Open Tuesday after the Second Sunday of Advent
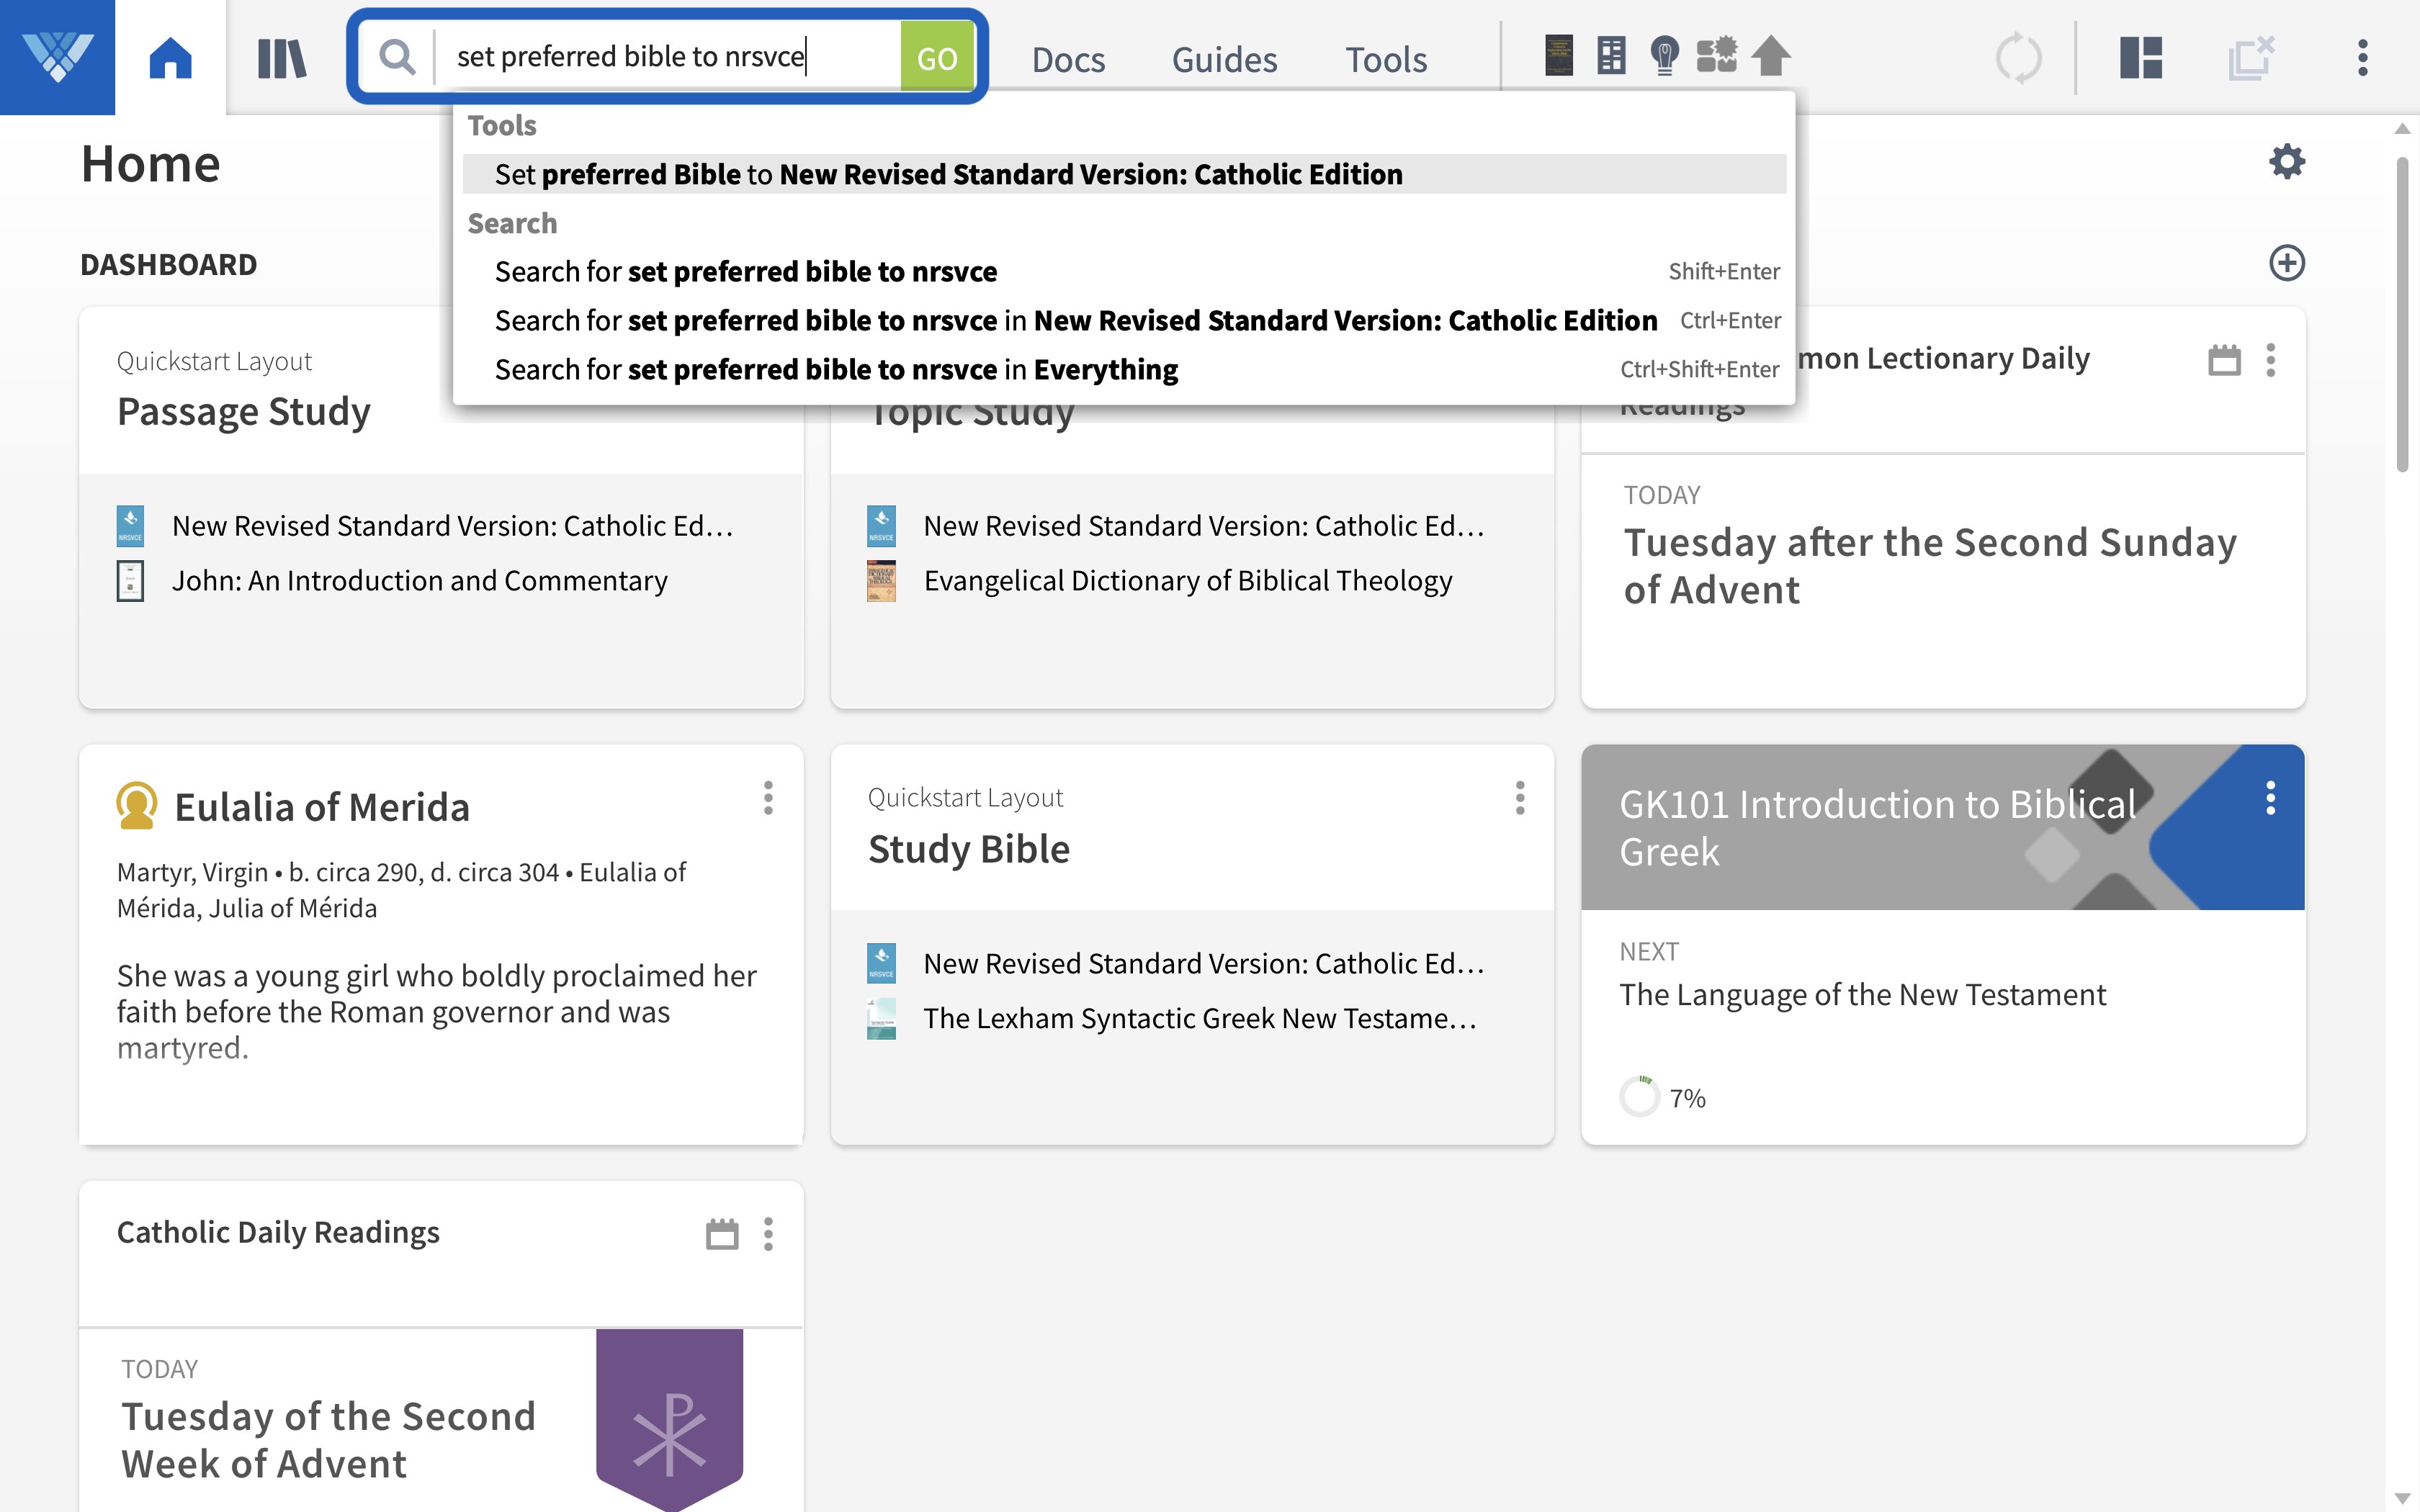Screen dimensions: 2420x1512 click(1929, 566)
